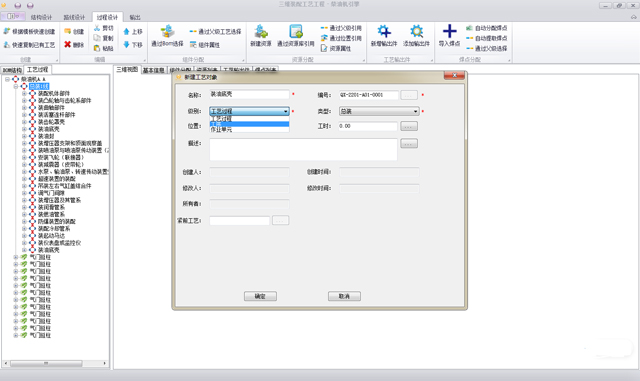Click the browse button beside 编号
Viewport: 640px width, 381px height.
pyautogui.click(x=409, y=95)
